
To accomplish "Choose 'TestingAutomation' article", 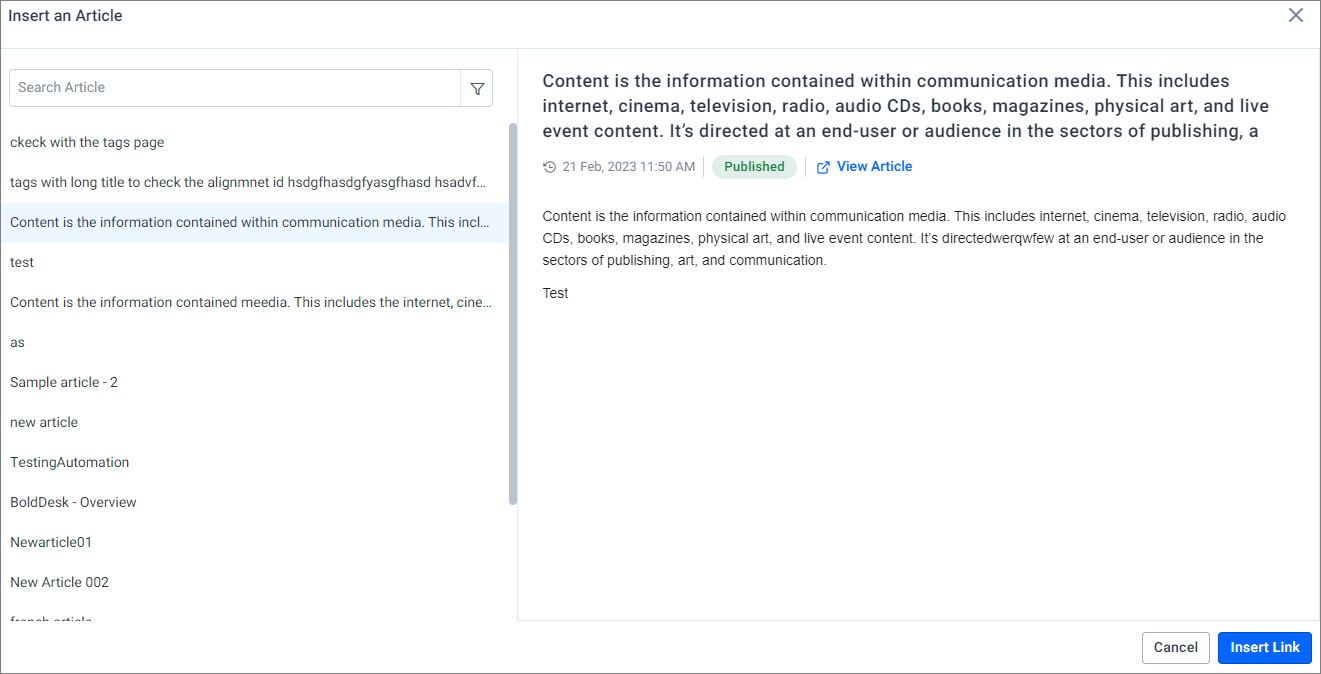I will (x=254, y=463).
